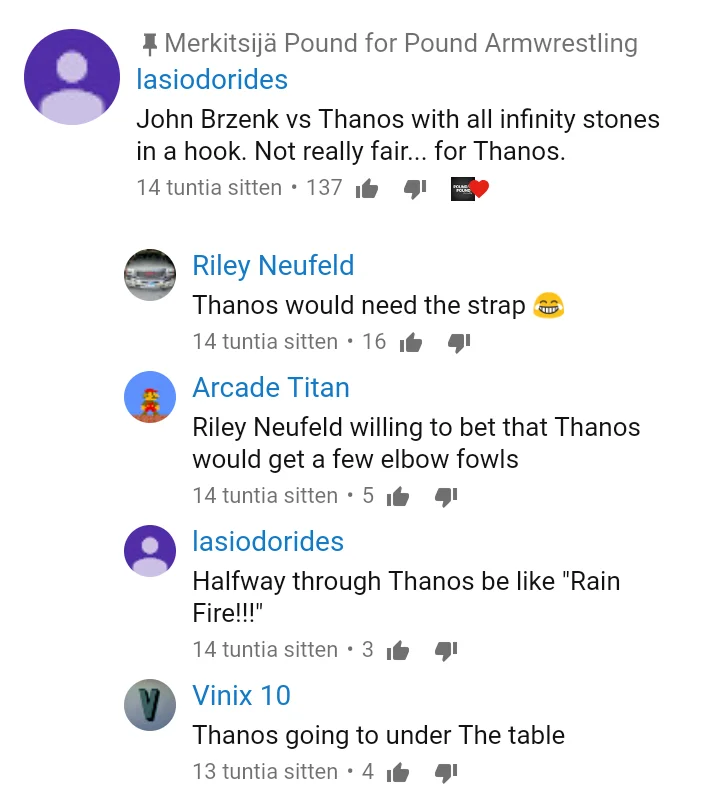The height and width of the screenshot is (789, 720).
Task: Open Riley Neufeld's channel name link
Action: (x=273, y=265)
